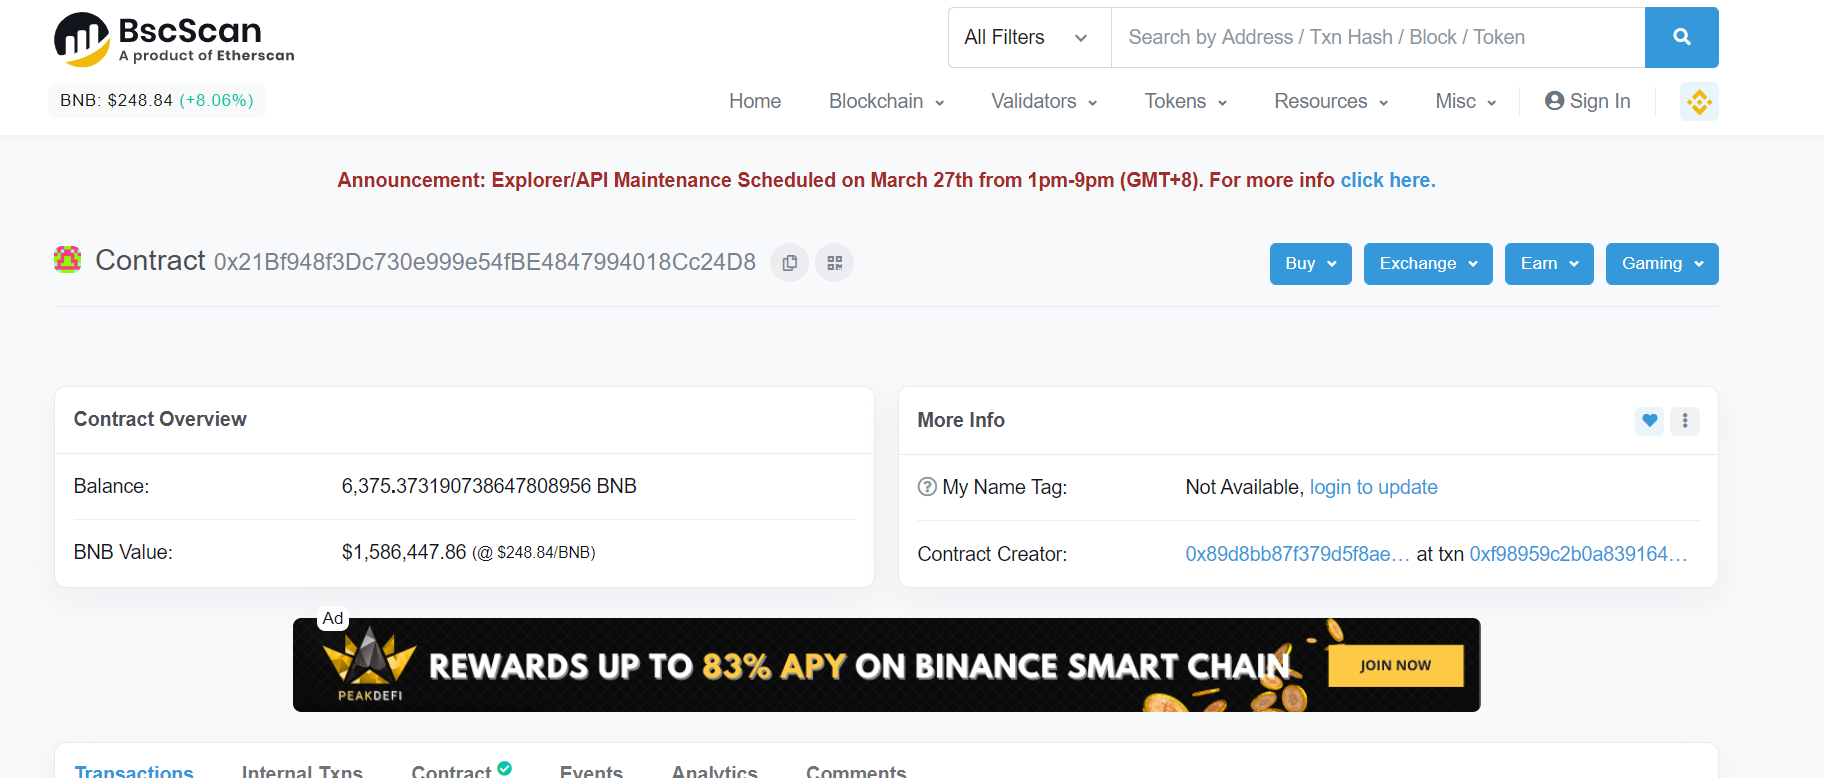Click the JOIN NOW ad button
Viewport: 1824px width, 778px height.
[1395, 665]
